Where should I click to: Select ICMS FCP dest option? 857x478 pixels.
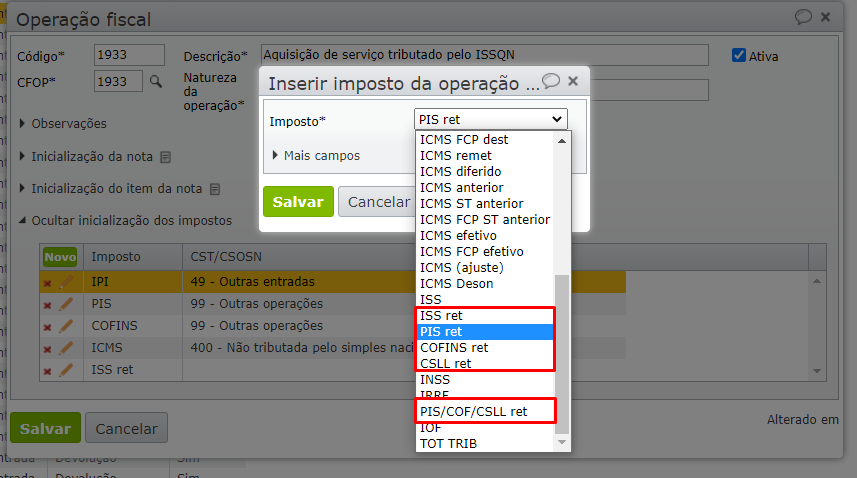click(x=485, y=140)
